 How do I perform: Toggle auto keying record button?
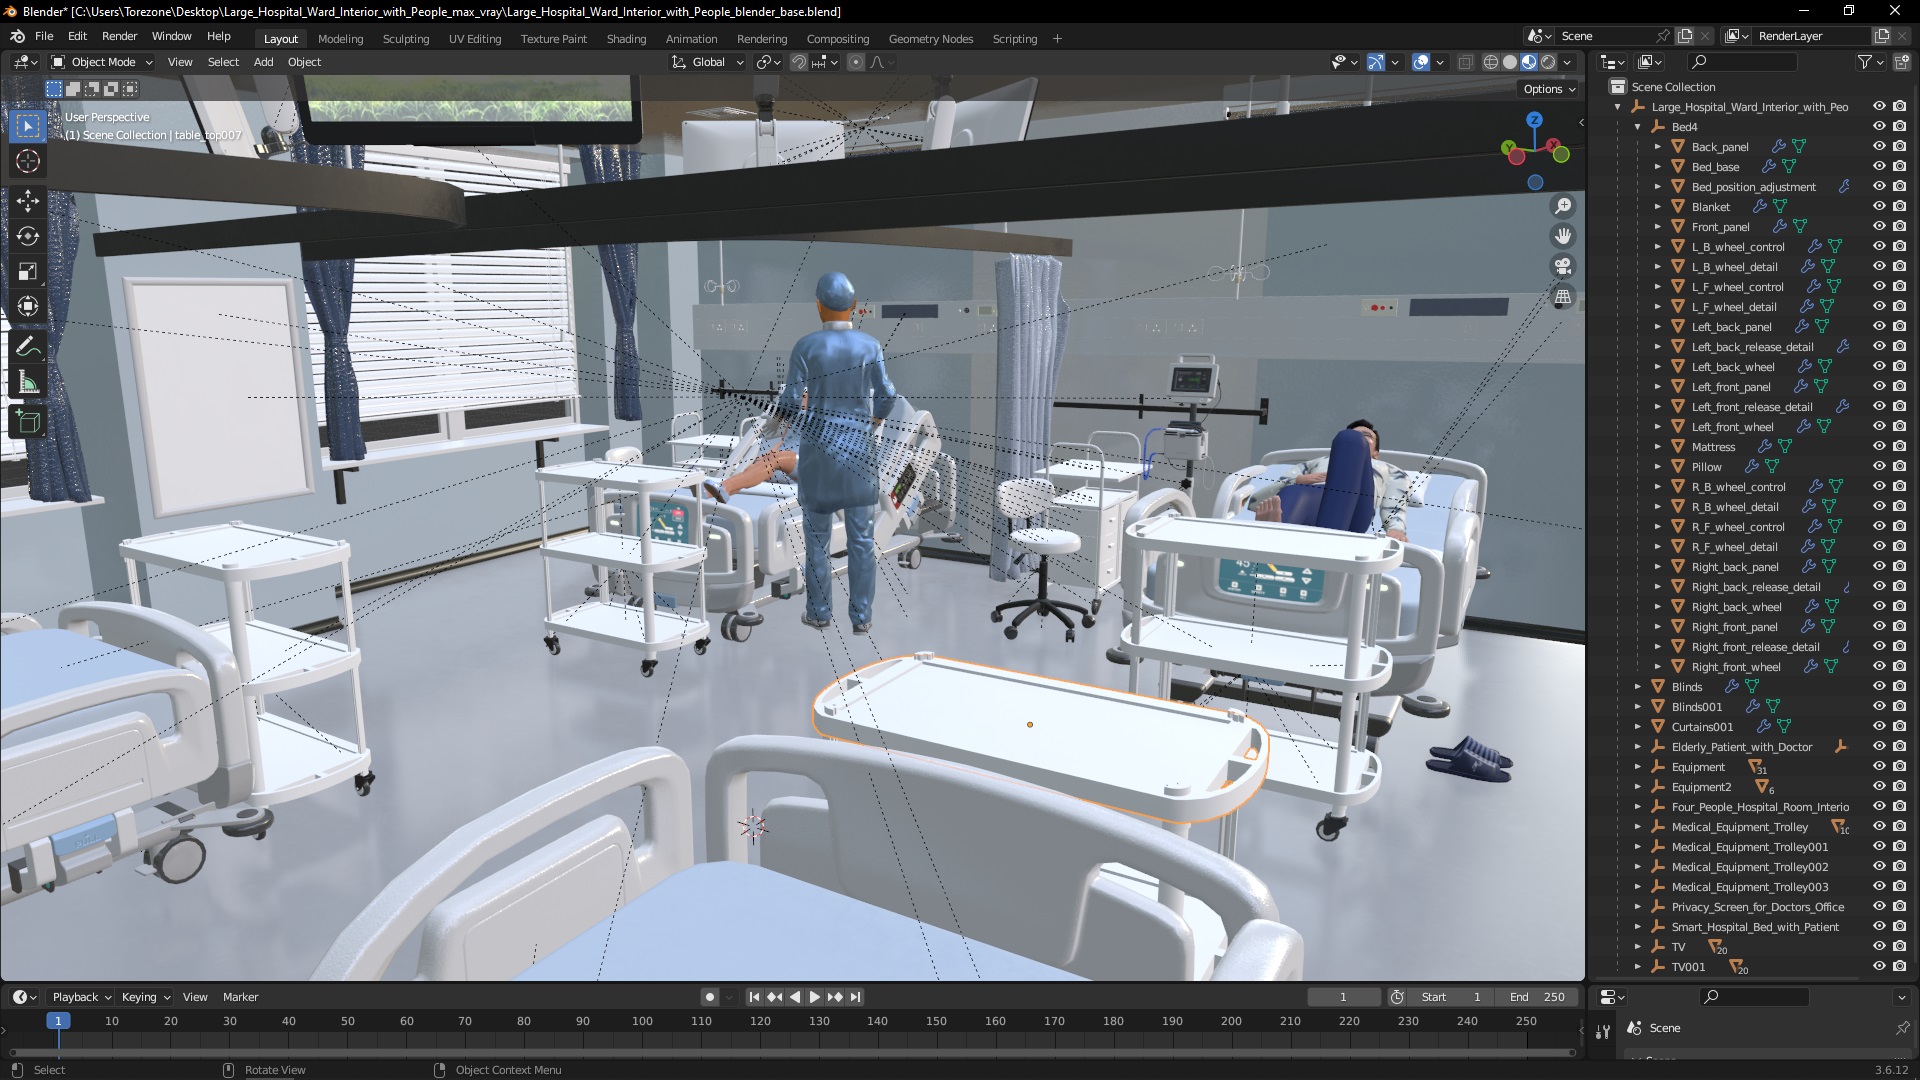[710, 997]
